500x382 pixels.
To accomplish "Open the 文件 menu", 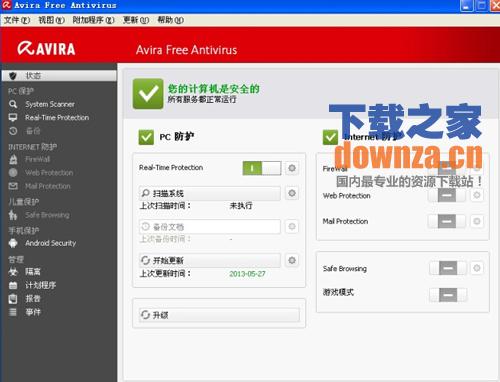I will [17, 20].
